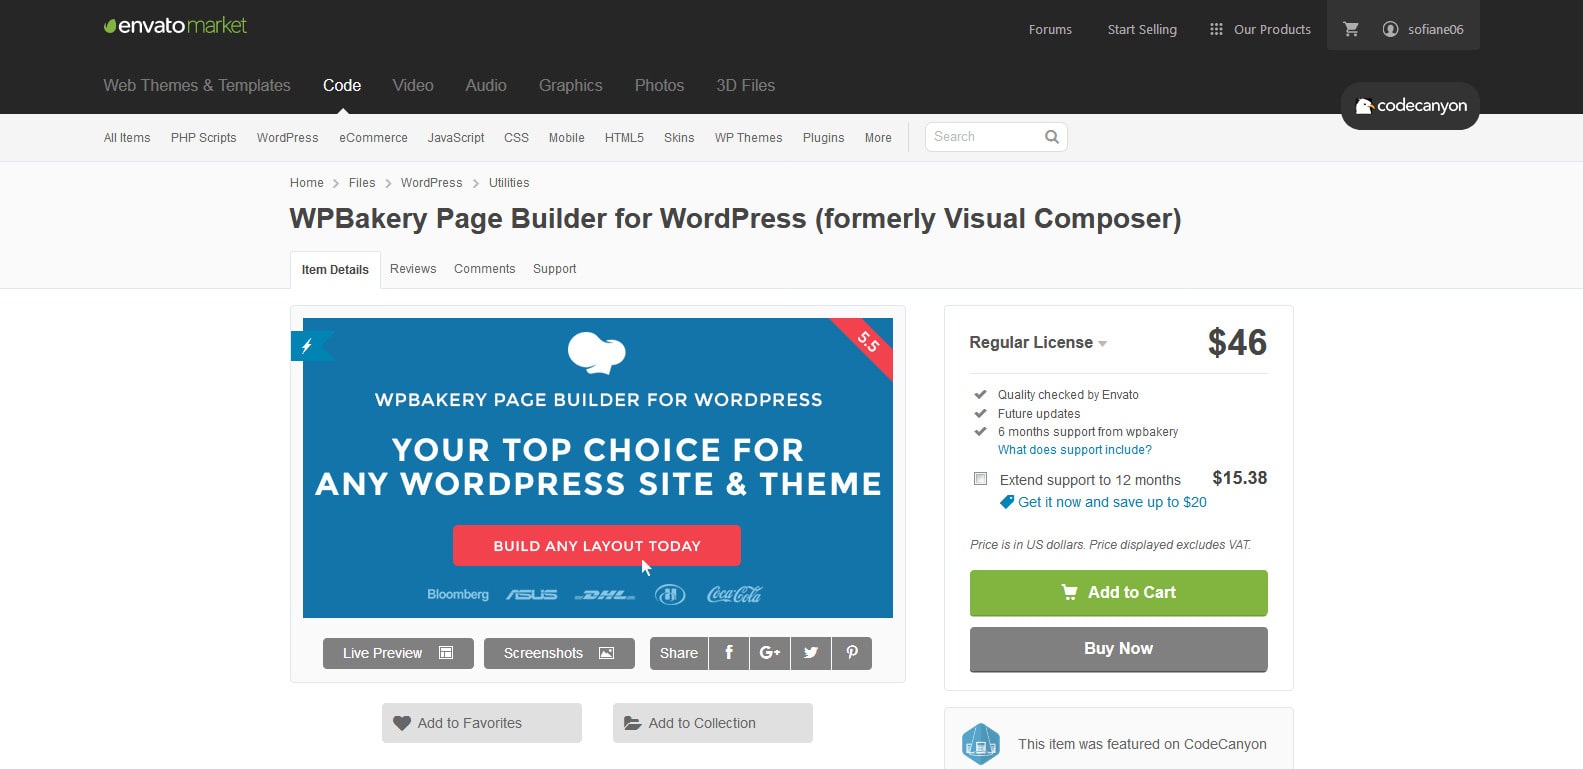Open the Skins category
The height and width of the screenshot is (769, 1583).
click(679, 138)
